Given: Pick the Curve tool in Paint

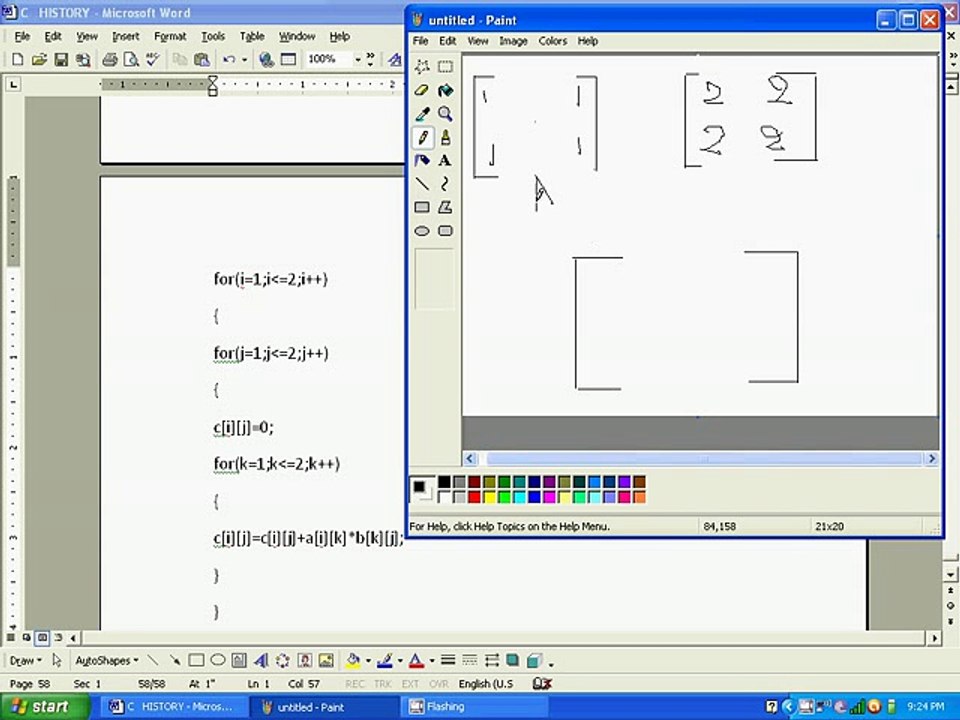Looking at the screenshot, I should 445,184.
